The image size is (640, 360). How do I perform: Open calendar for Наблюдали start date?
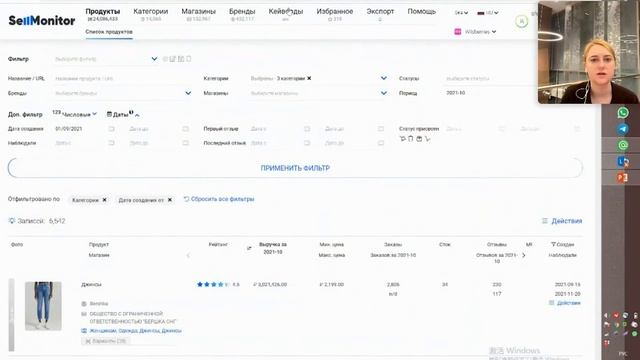pyautogui.click(x=111, y=143)
